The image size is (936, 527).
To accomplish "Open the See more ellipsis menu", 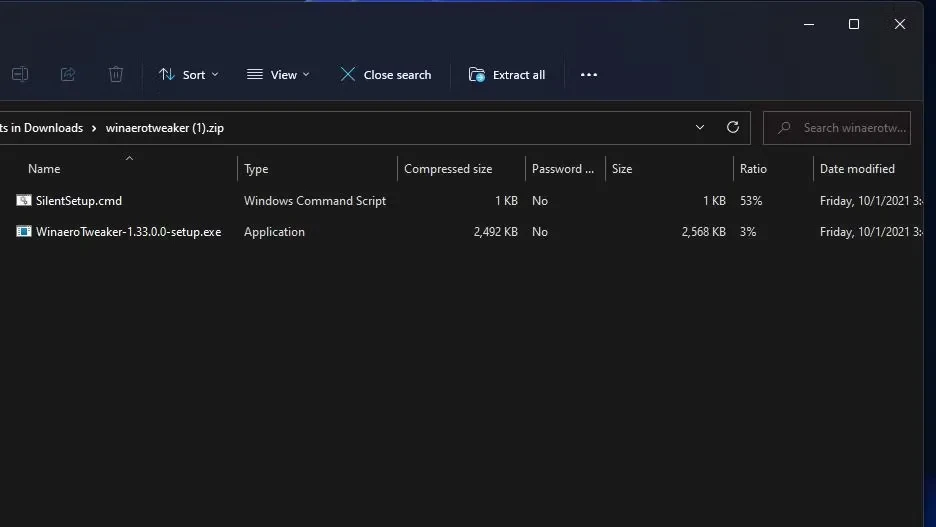I will click(x=589, y=75).
